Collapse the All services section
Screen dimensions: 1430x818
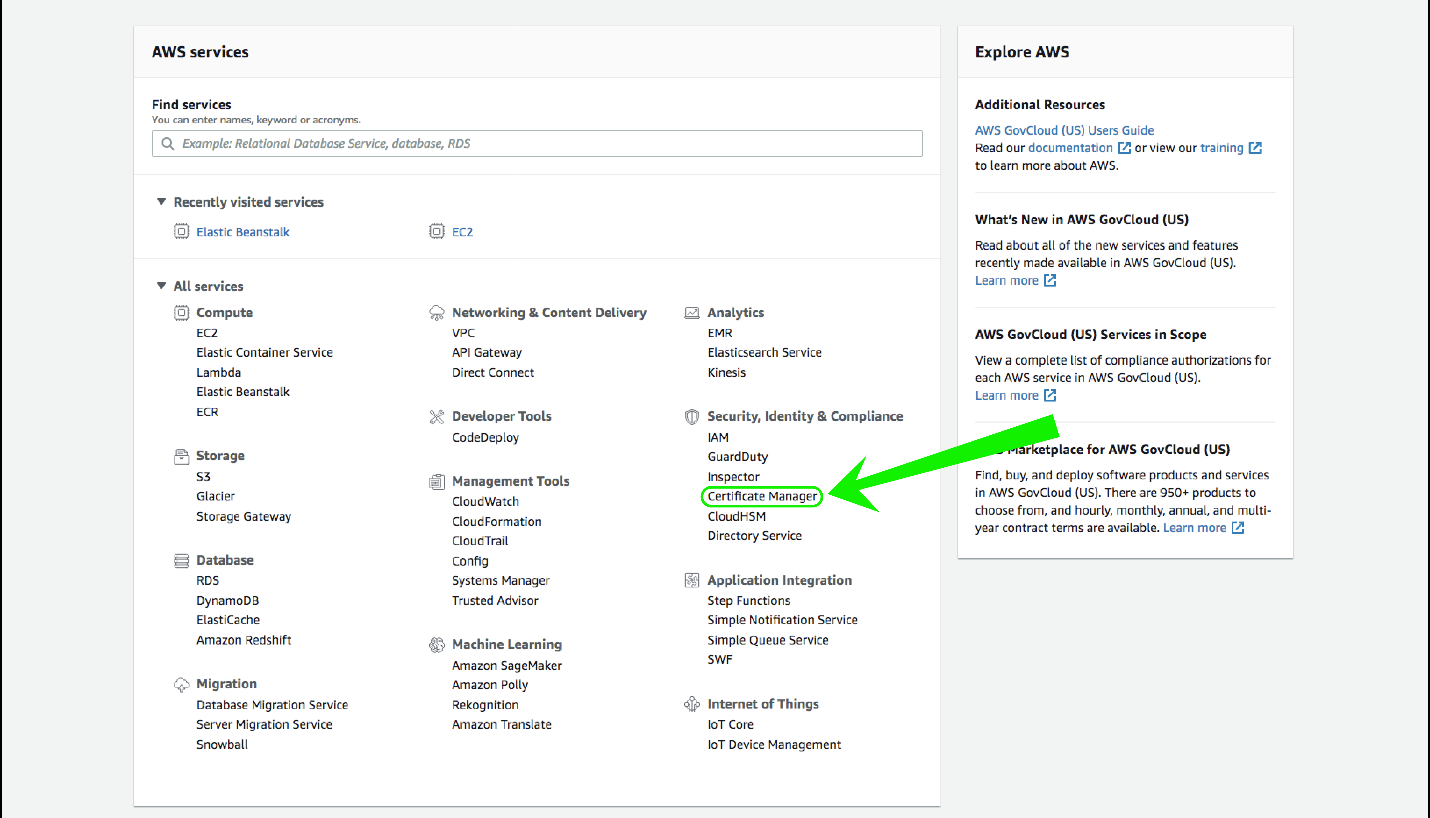[161, 286]
